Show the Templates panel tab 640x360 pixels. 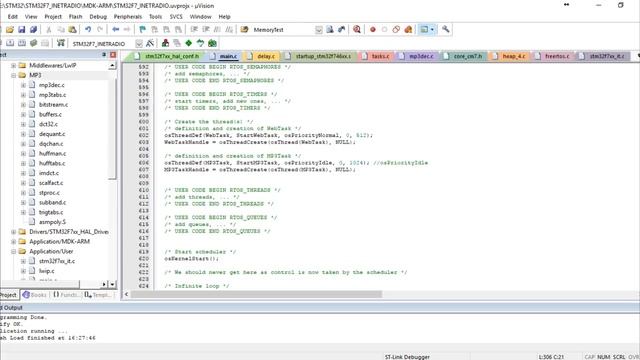pos(98,295)
